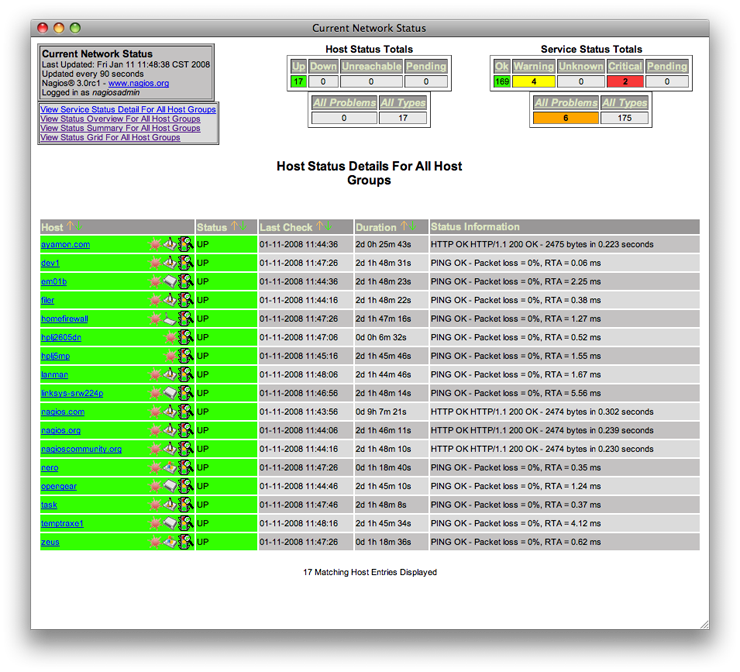The width and height of the screenshot is (740, 672).
Task: Open View Service Status Detail For All Host Groups
Action: 127,109
